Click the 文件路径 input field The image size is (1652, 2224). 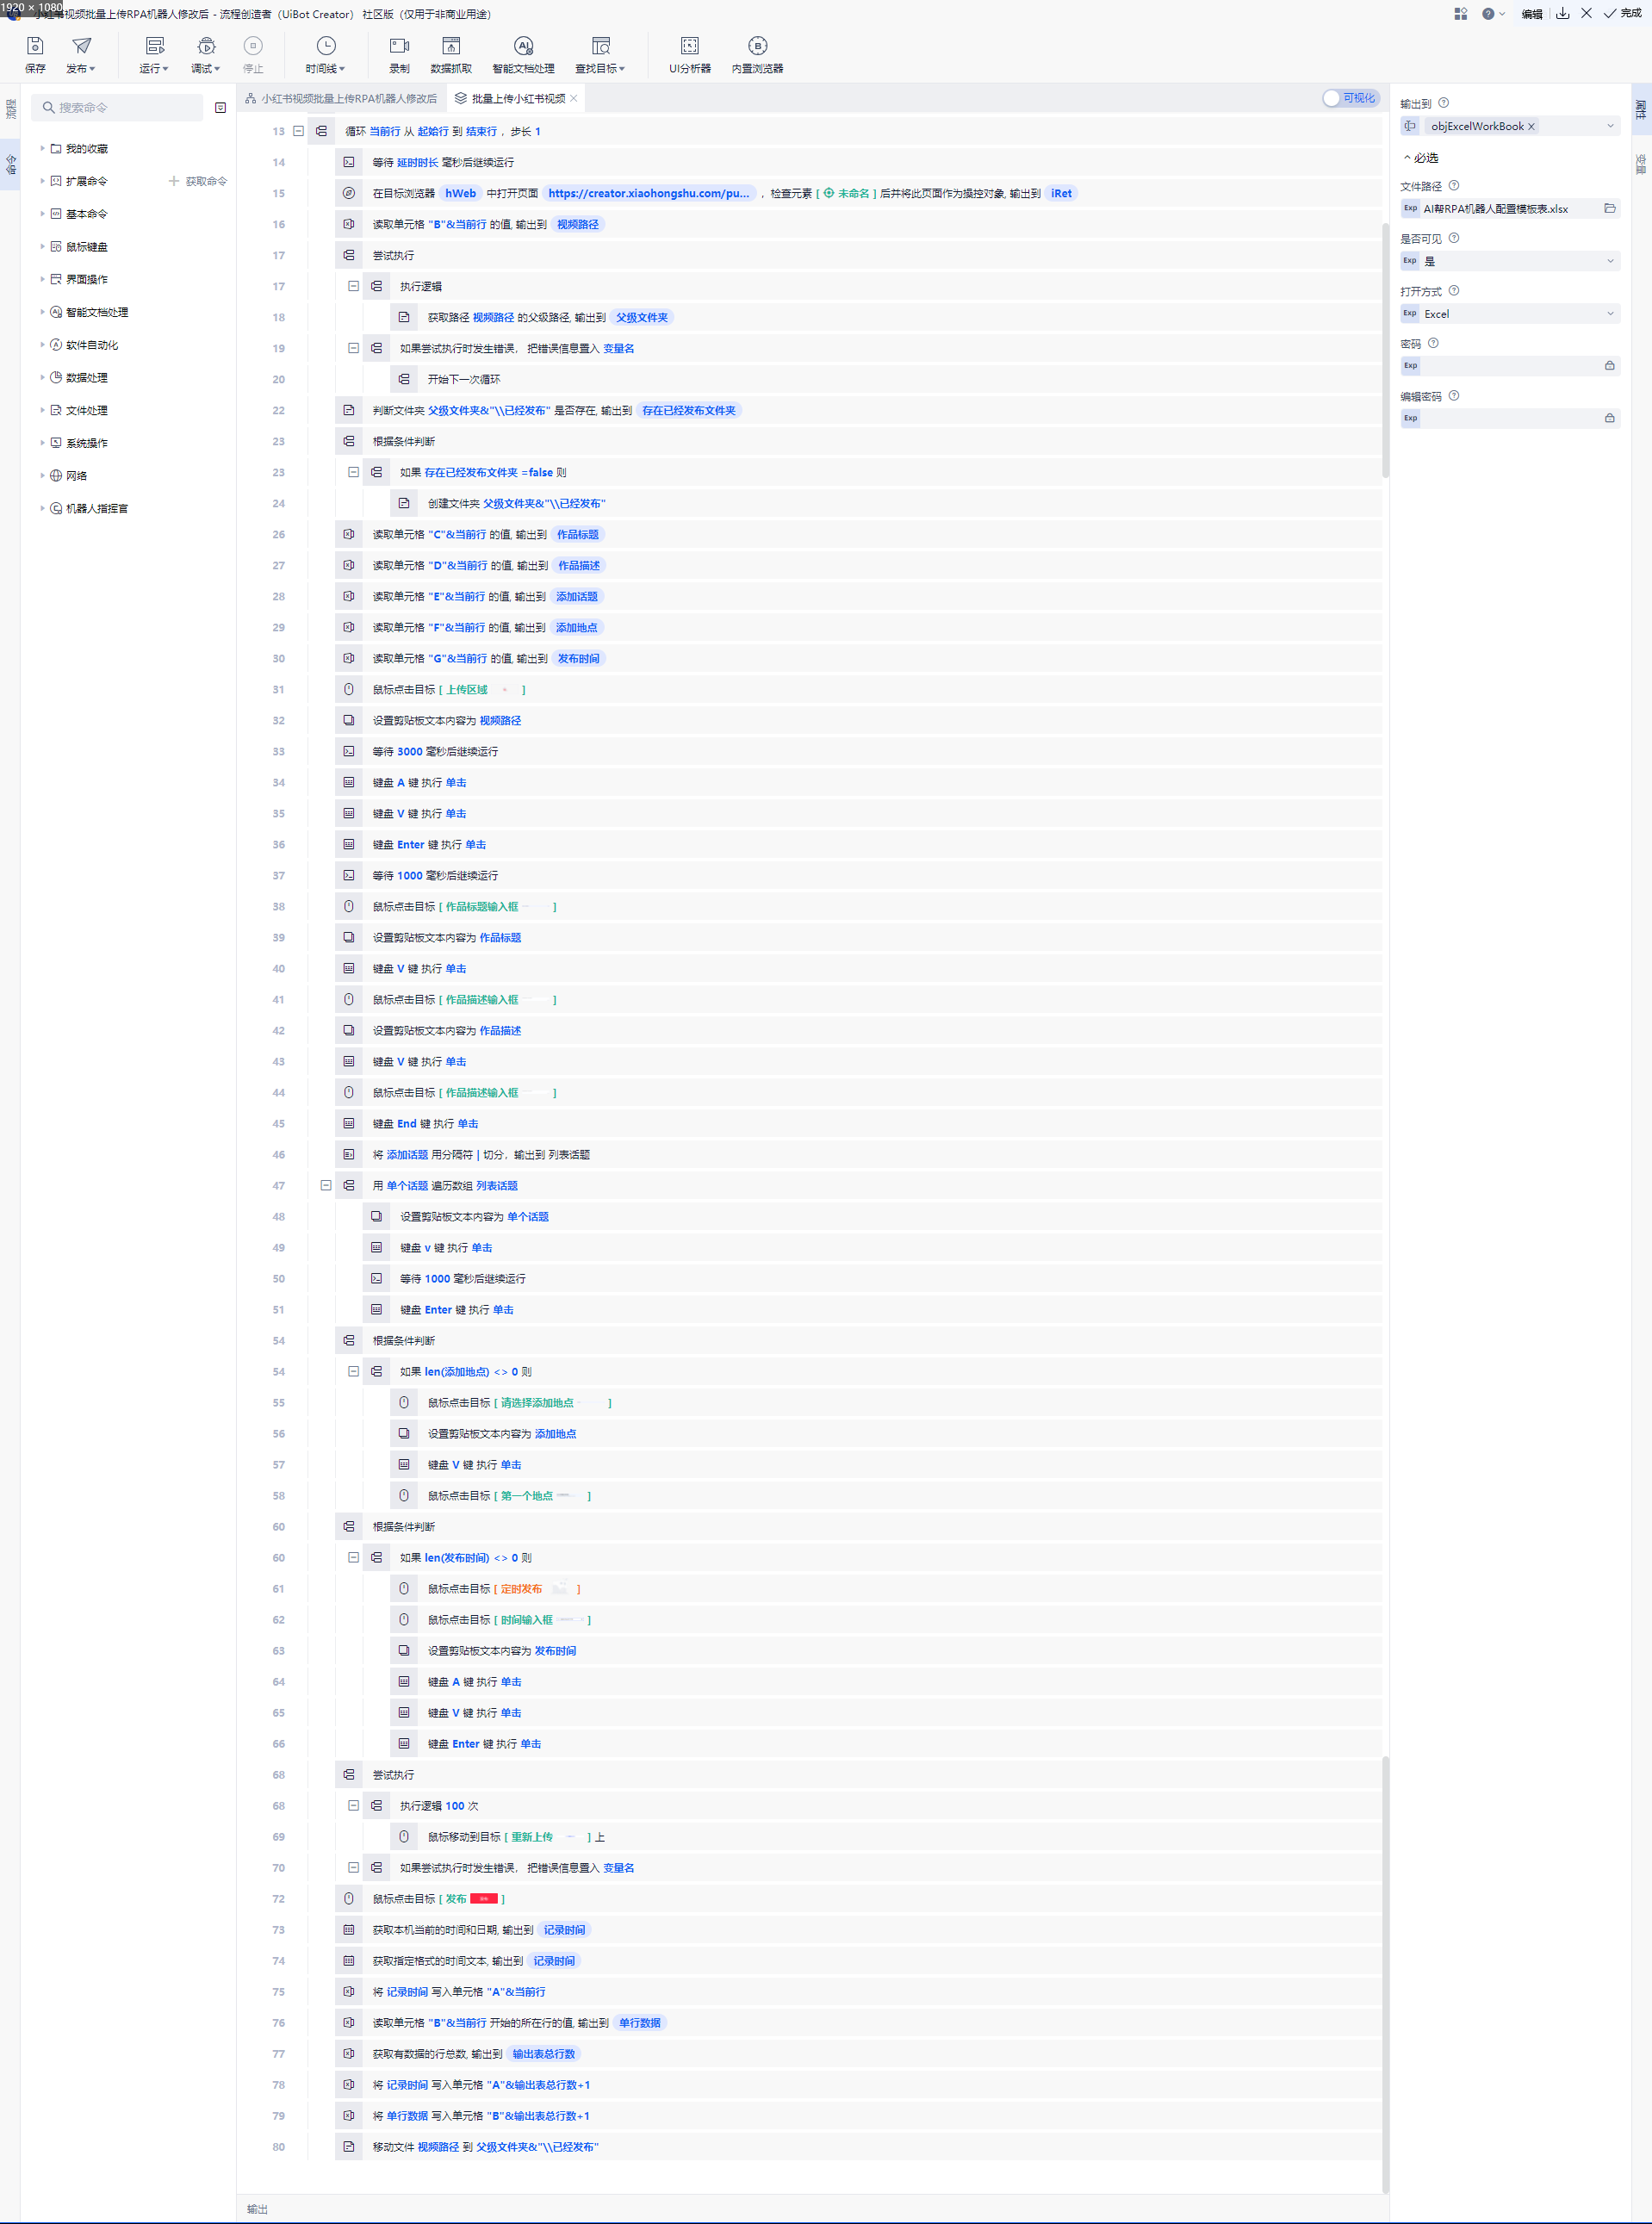(x=1509, y=208)
